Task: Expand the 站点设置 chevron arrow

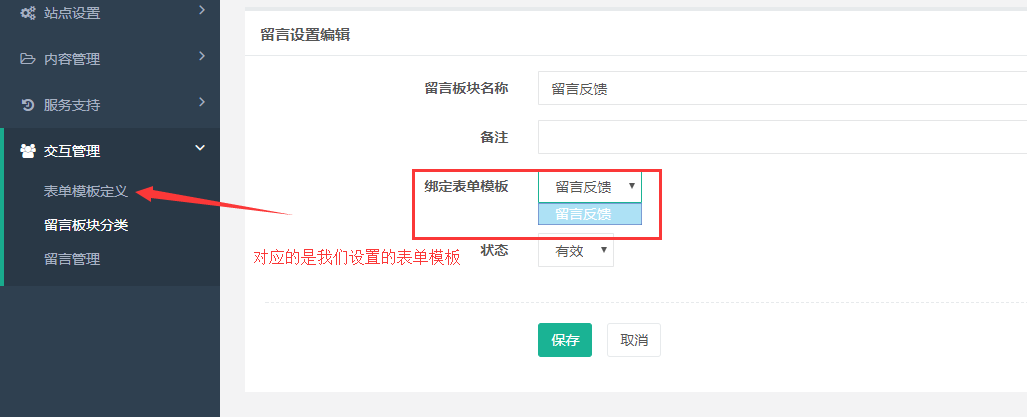Action: pos(201,11)
